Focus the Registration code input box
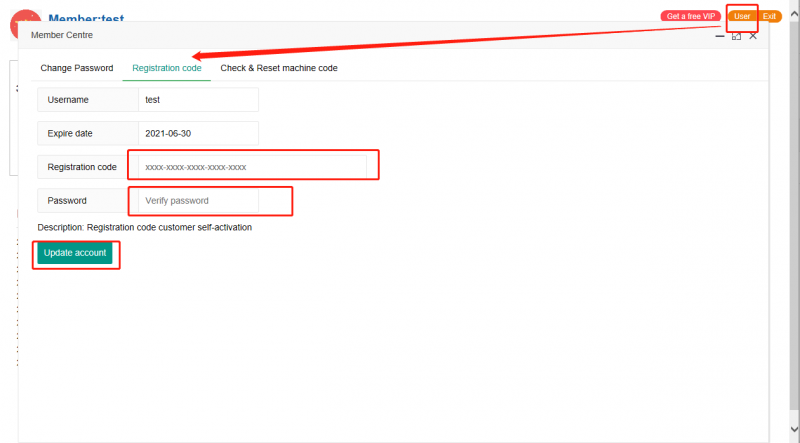 pyautogui.click(x=252, y=167)
